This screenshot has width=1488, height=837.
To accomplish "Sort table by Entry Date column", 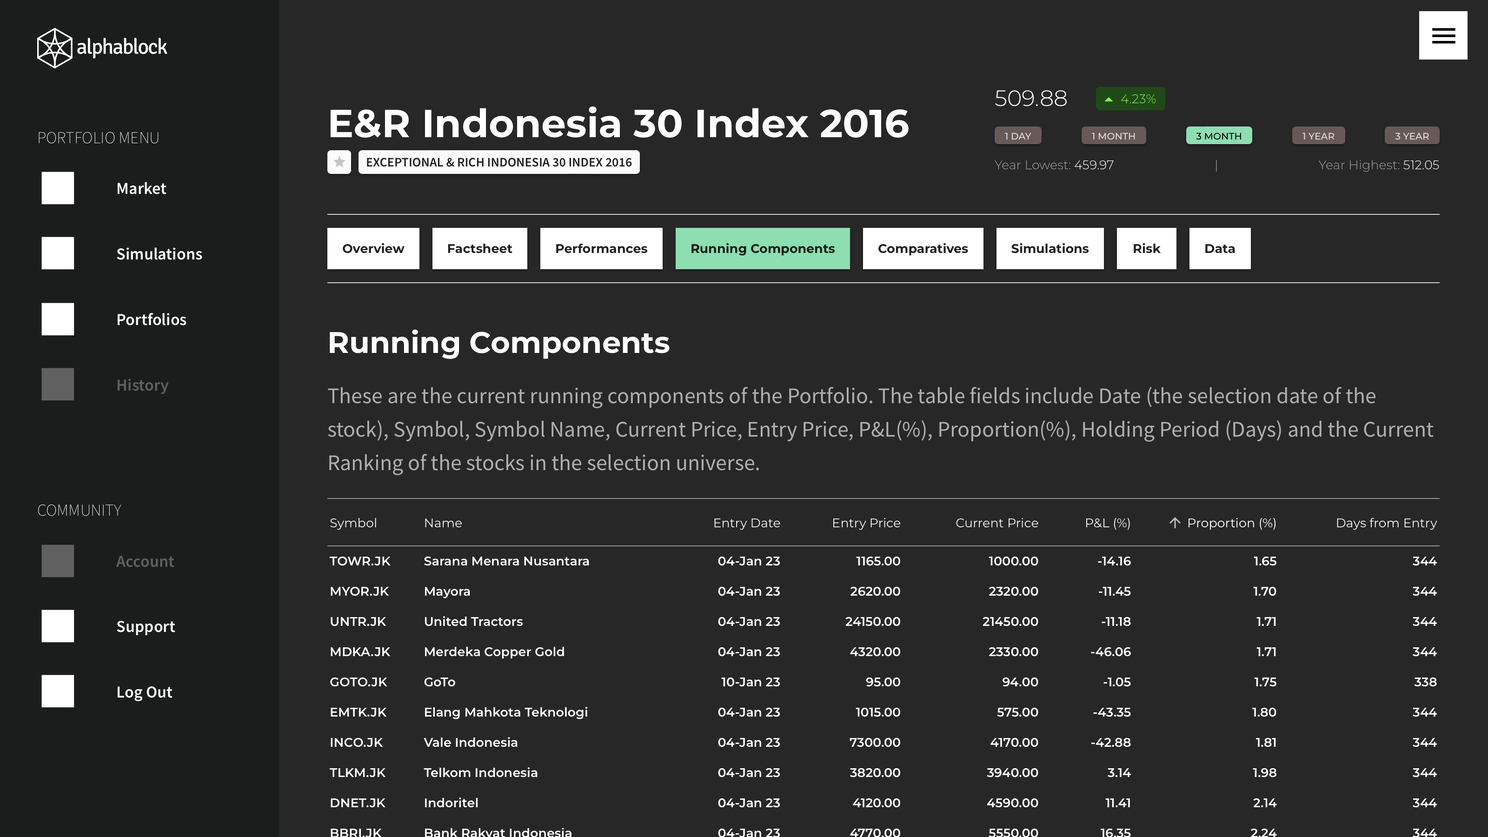I will pos(746,523).
